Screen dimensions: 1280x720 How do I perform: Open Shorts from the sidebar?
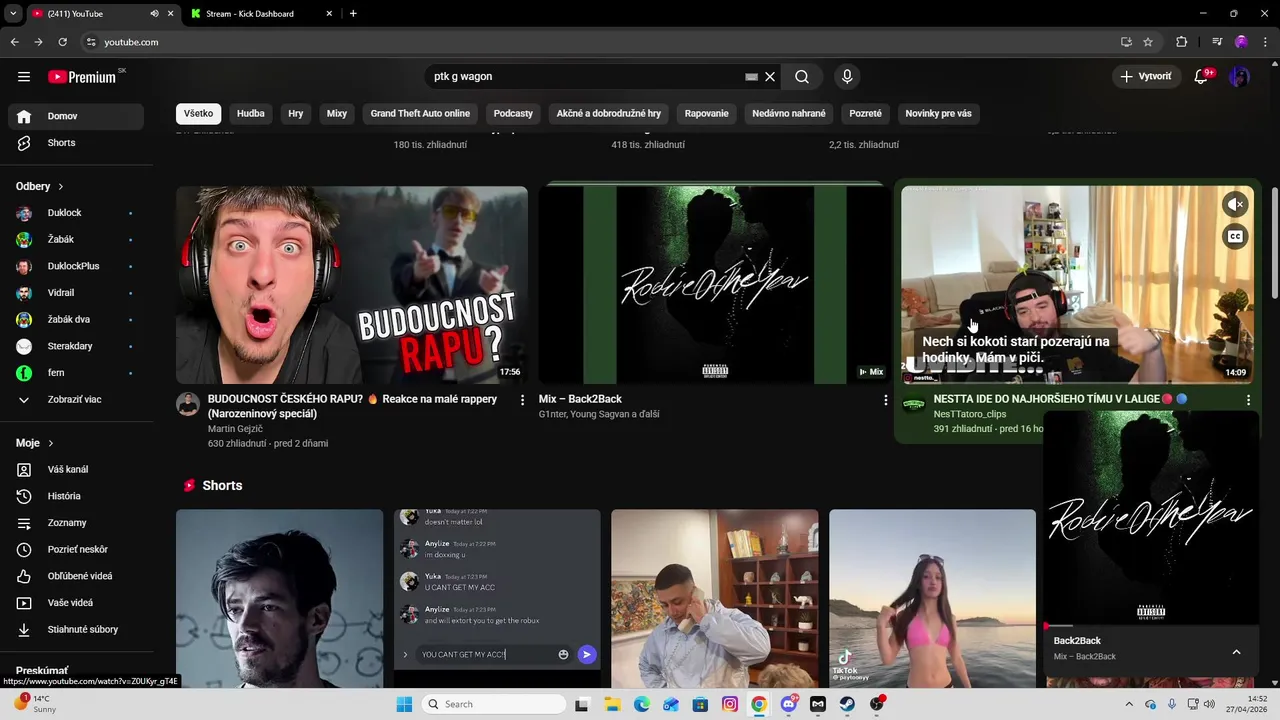[x=76, y=143]
